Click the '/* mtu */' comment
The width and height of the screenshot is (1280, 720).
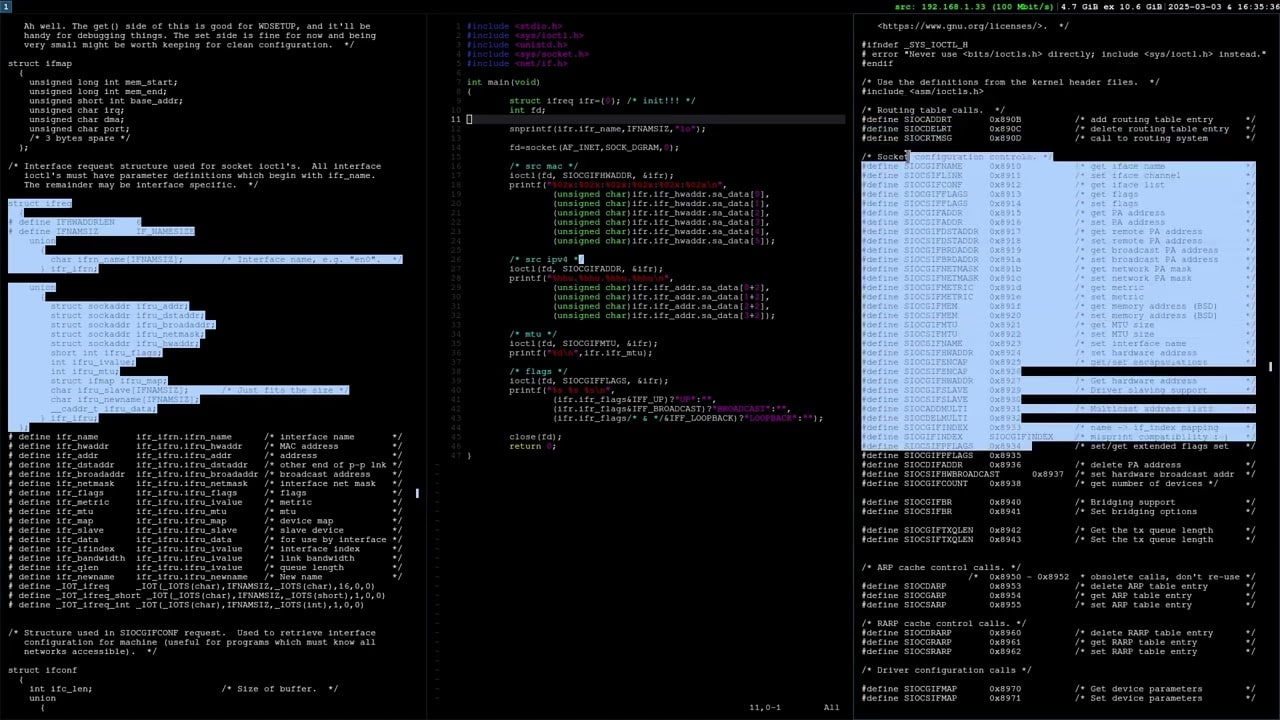(535, 334)
